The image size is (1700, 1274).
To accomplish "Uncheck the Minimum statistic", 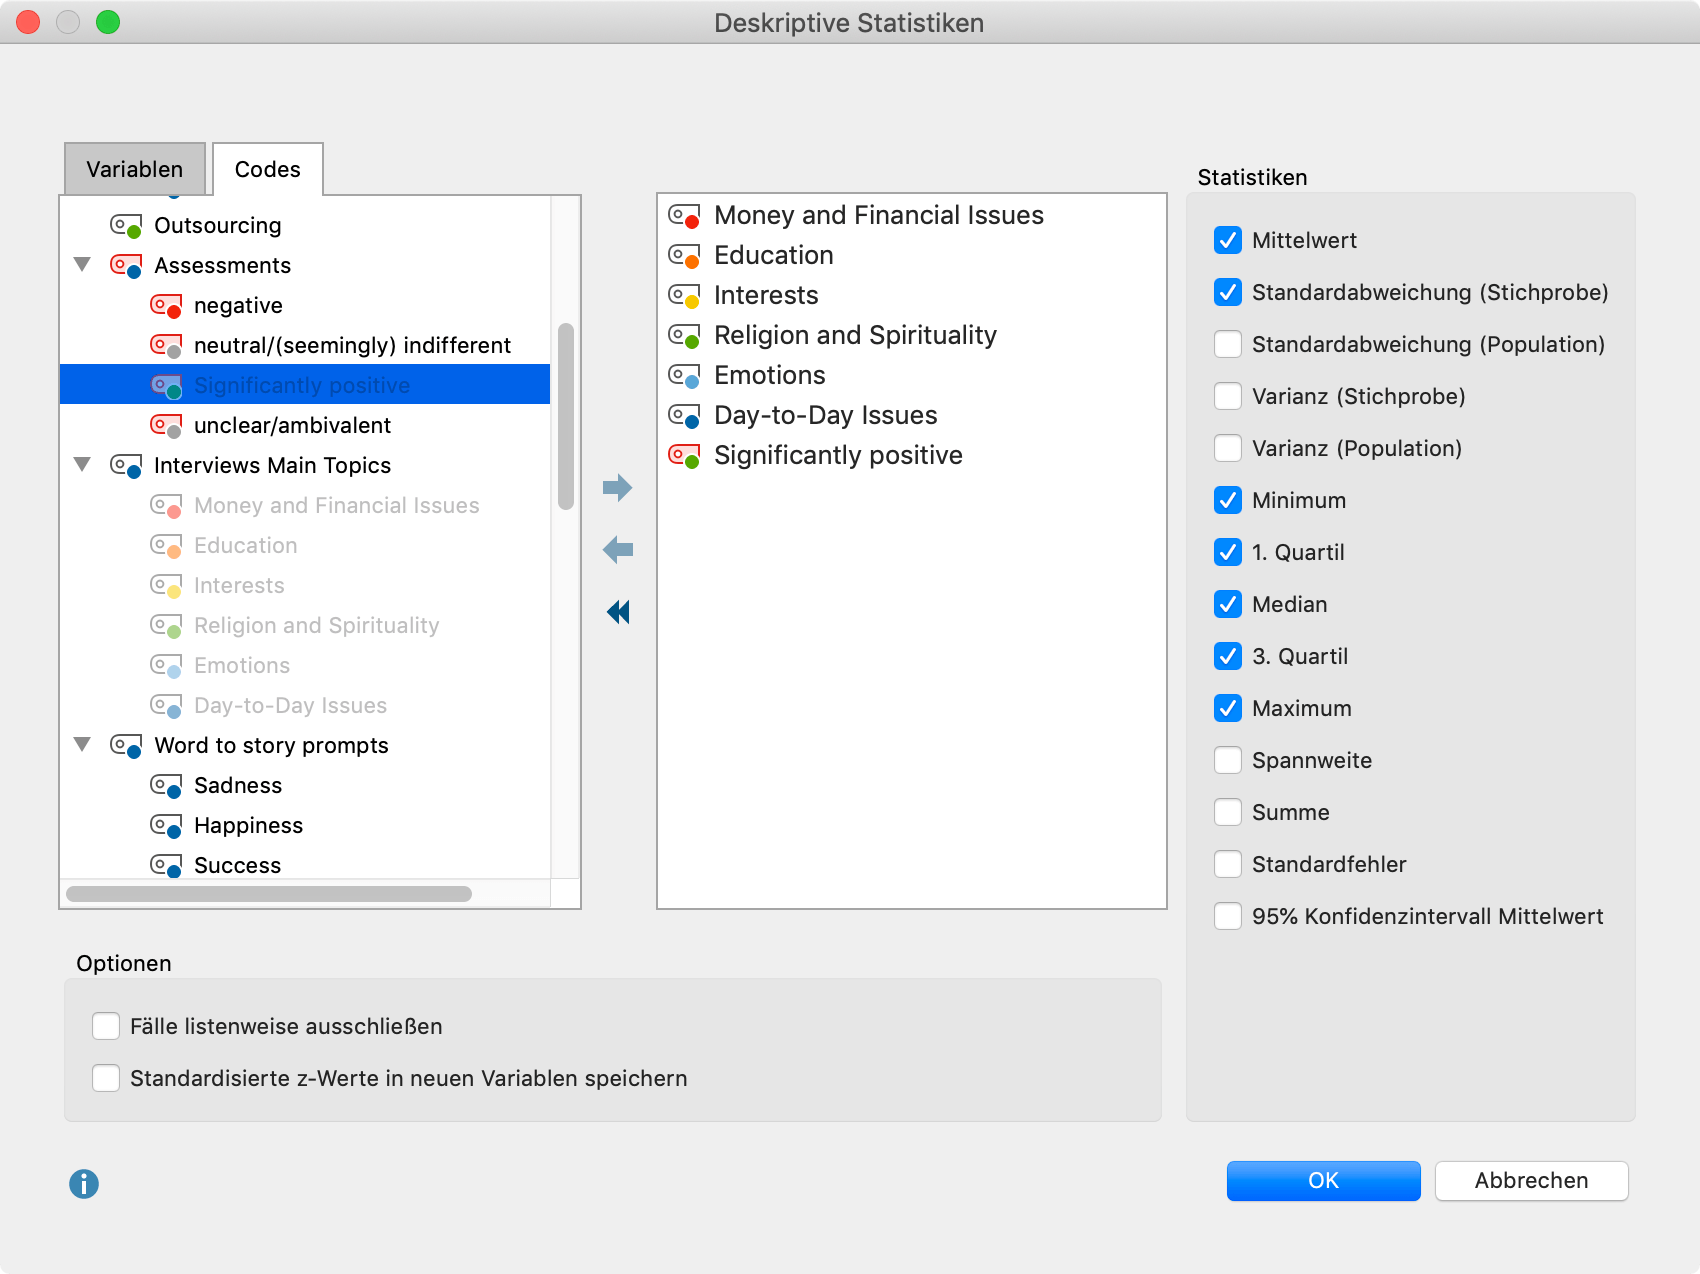I will pos(1228,500).
